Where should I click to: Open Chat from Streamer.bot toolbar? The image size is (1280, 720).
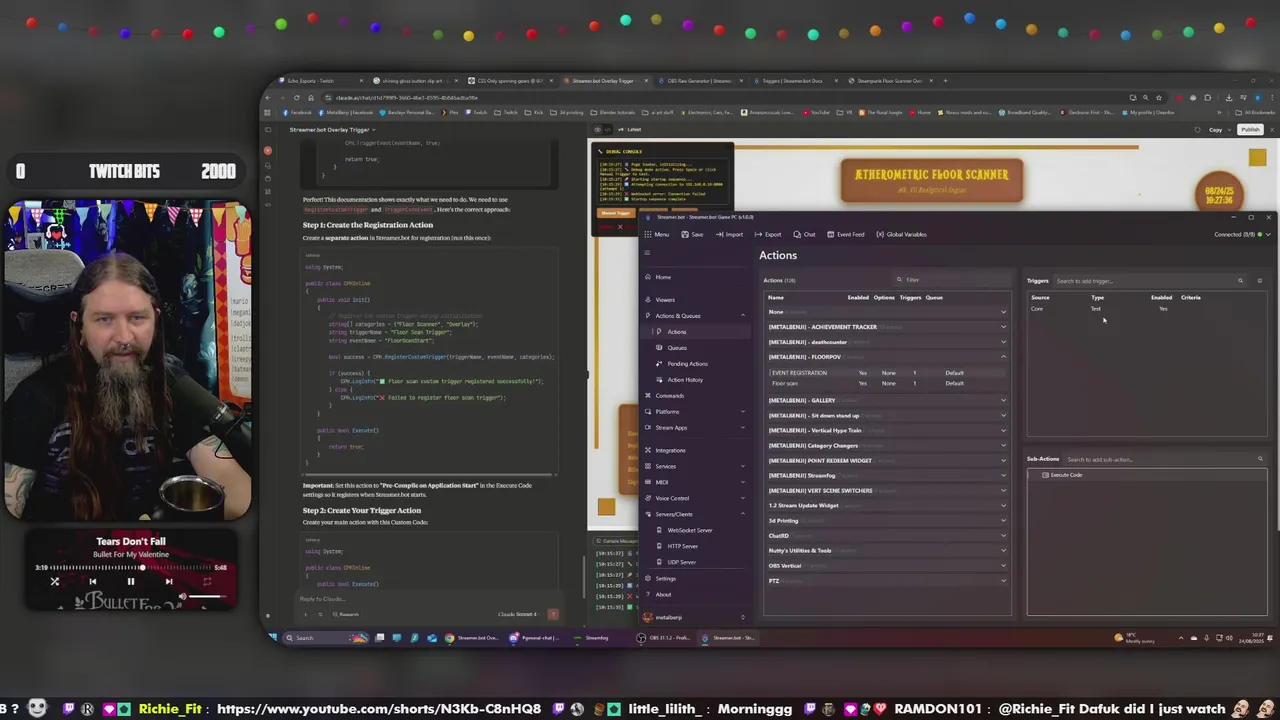(804, 234)
